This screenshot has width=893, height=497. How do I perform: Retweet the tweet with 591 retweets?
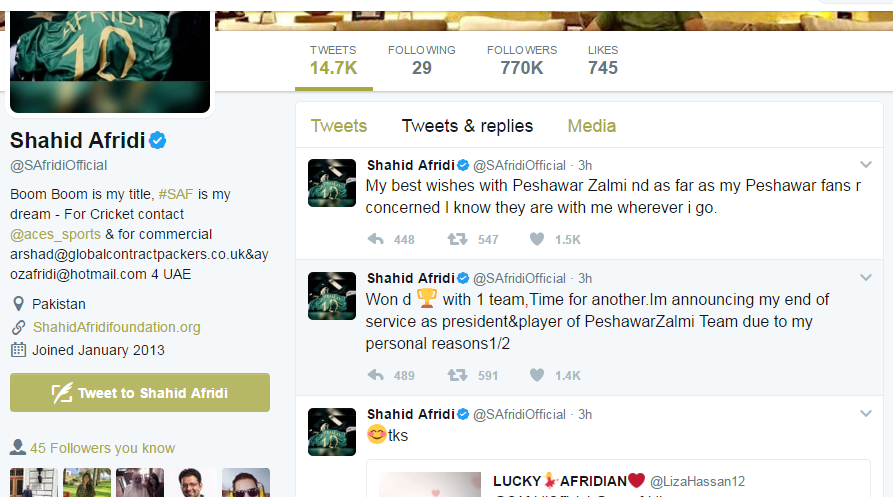(457, 375)
